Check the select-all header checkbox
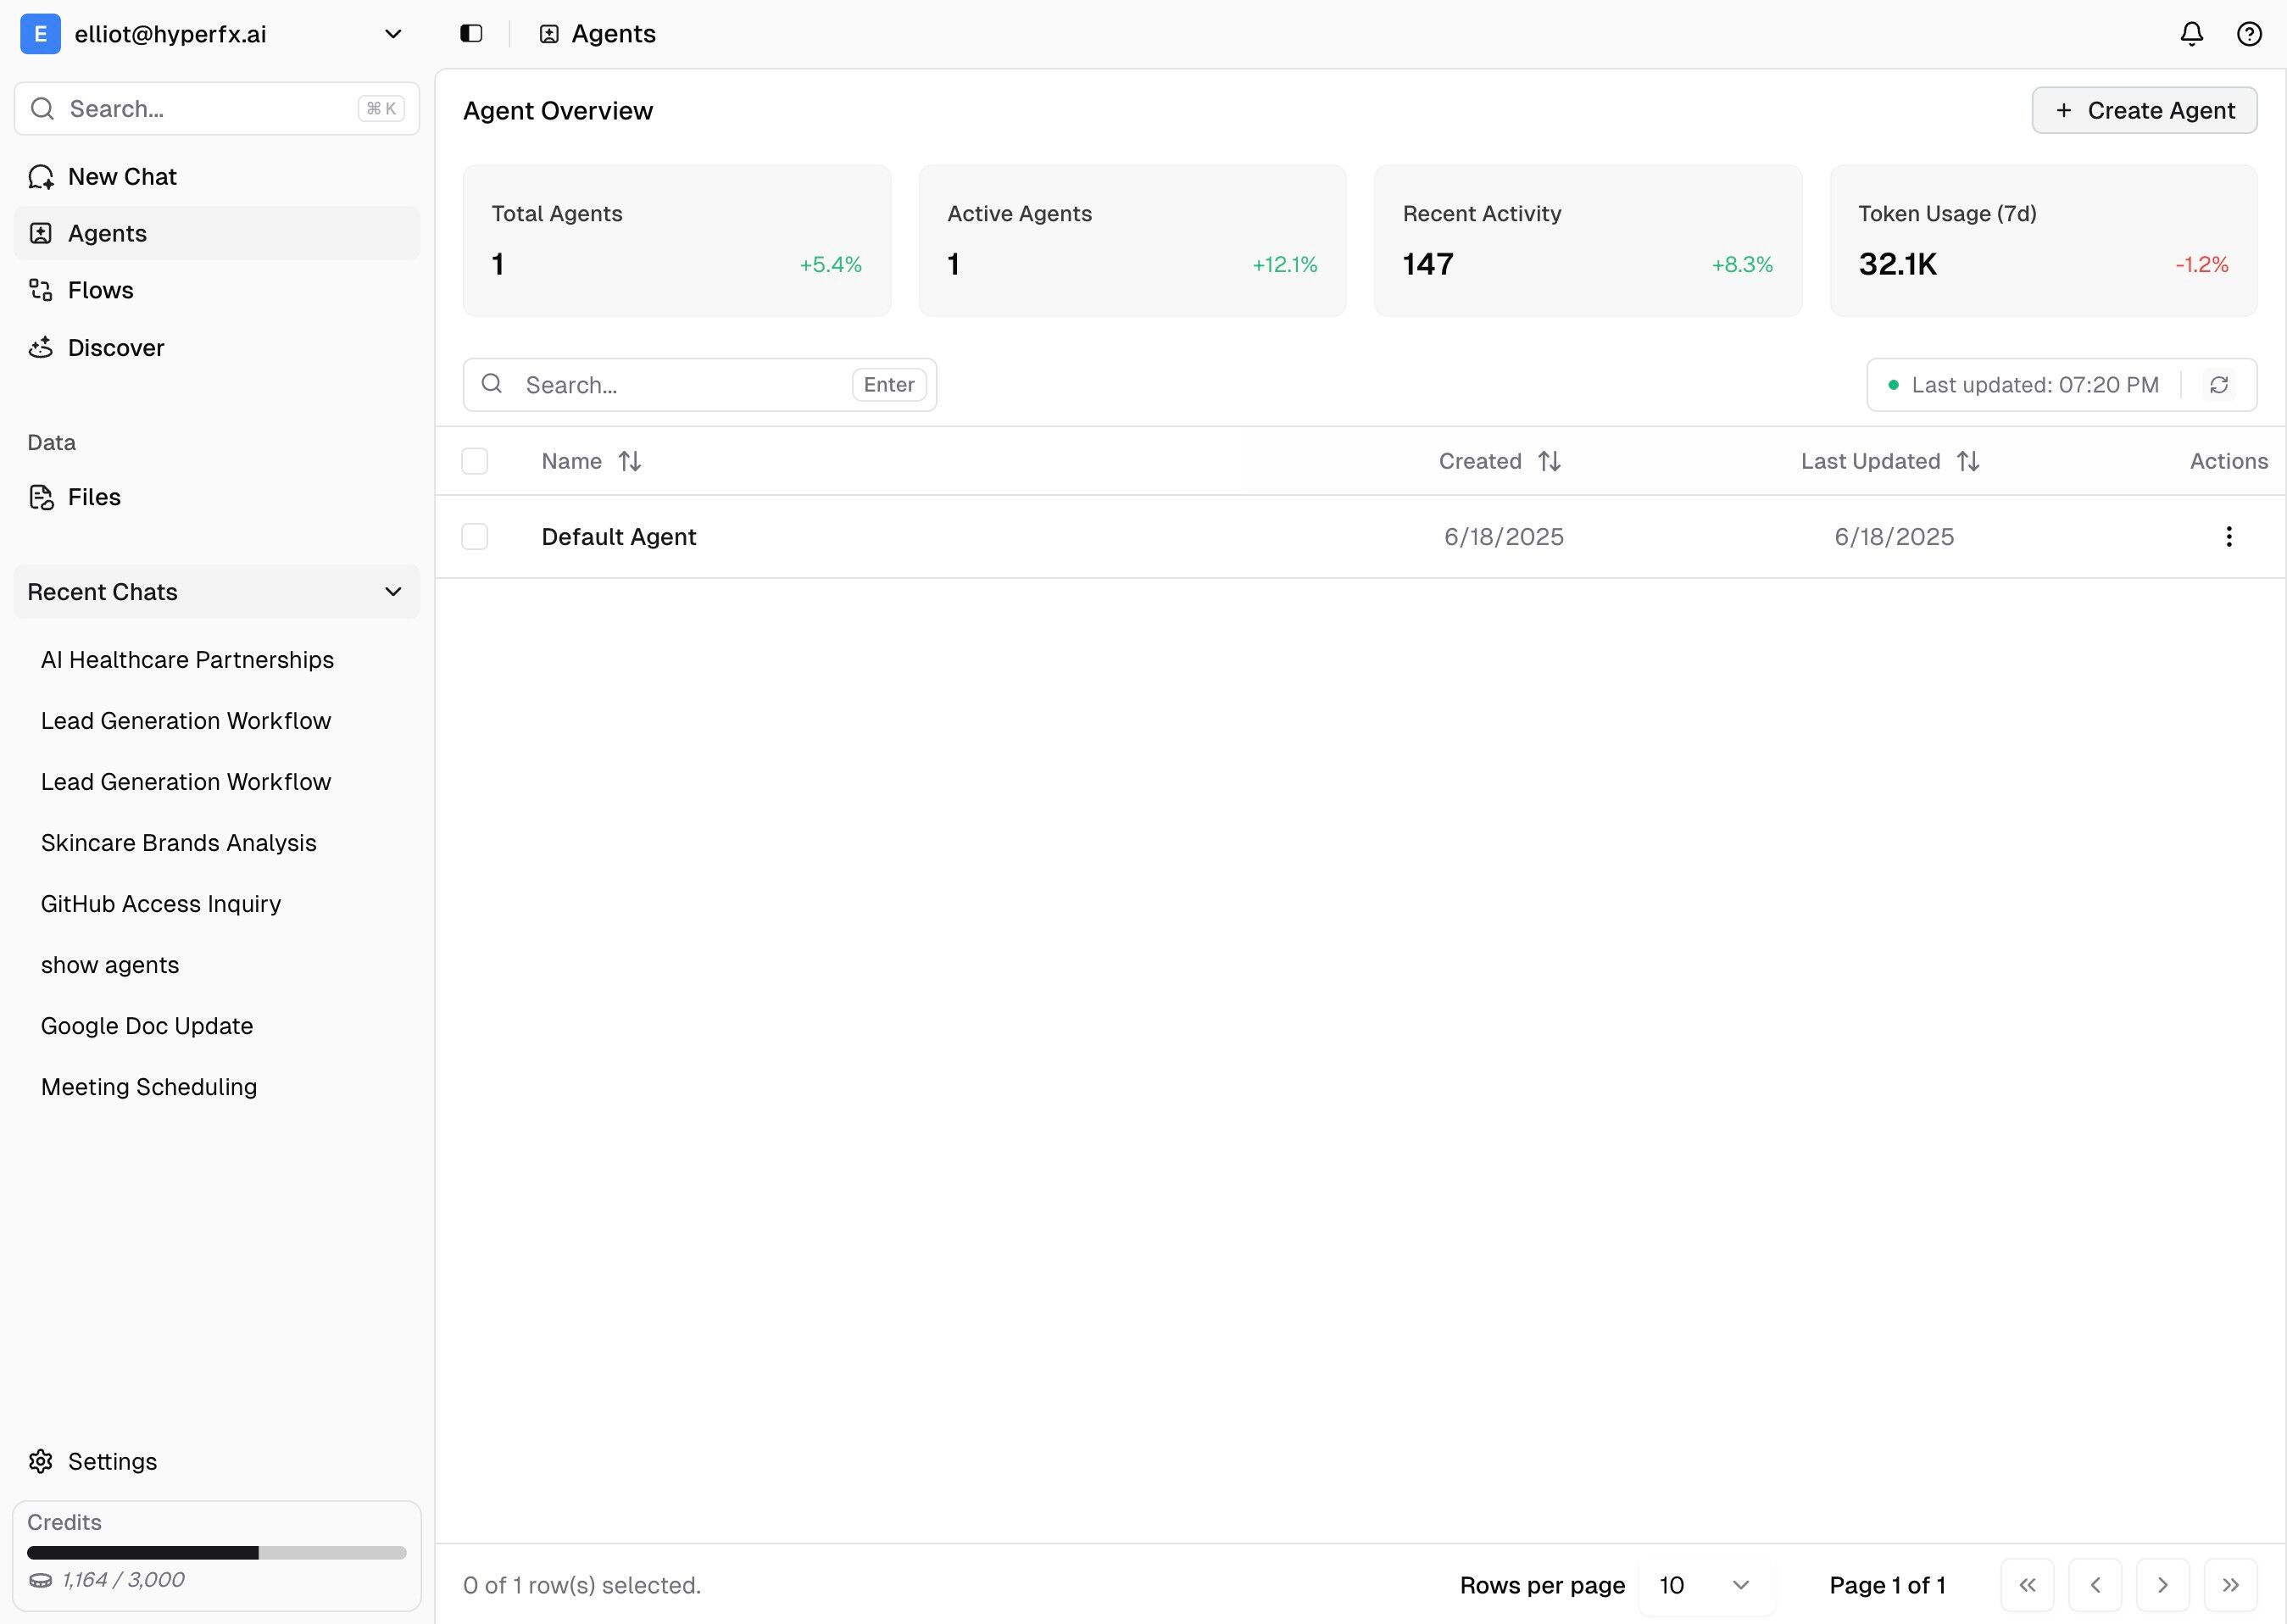 point(474,461)
